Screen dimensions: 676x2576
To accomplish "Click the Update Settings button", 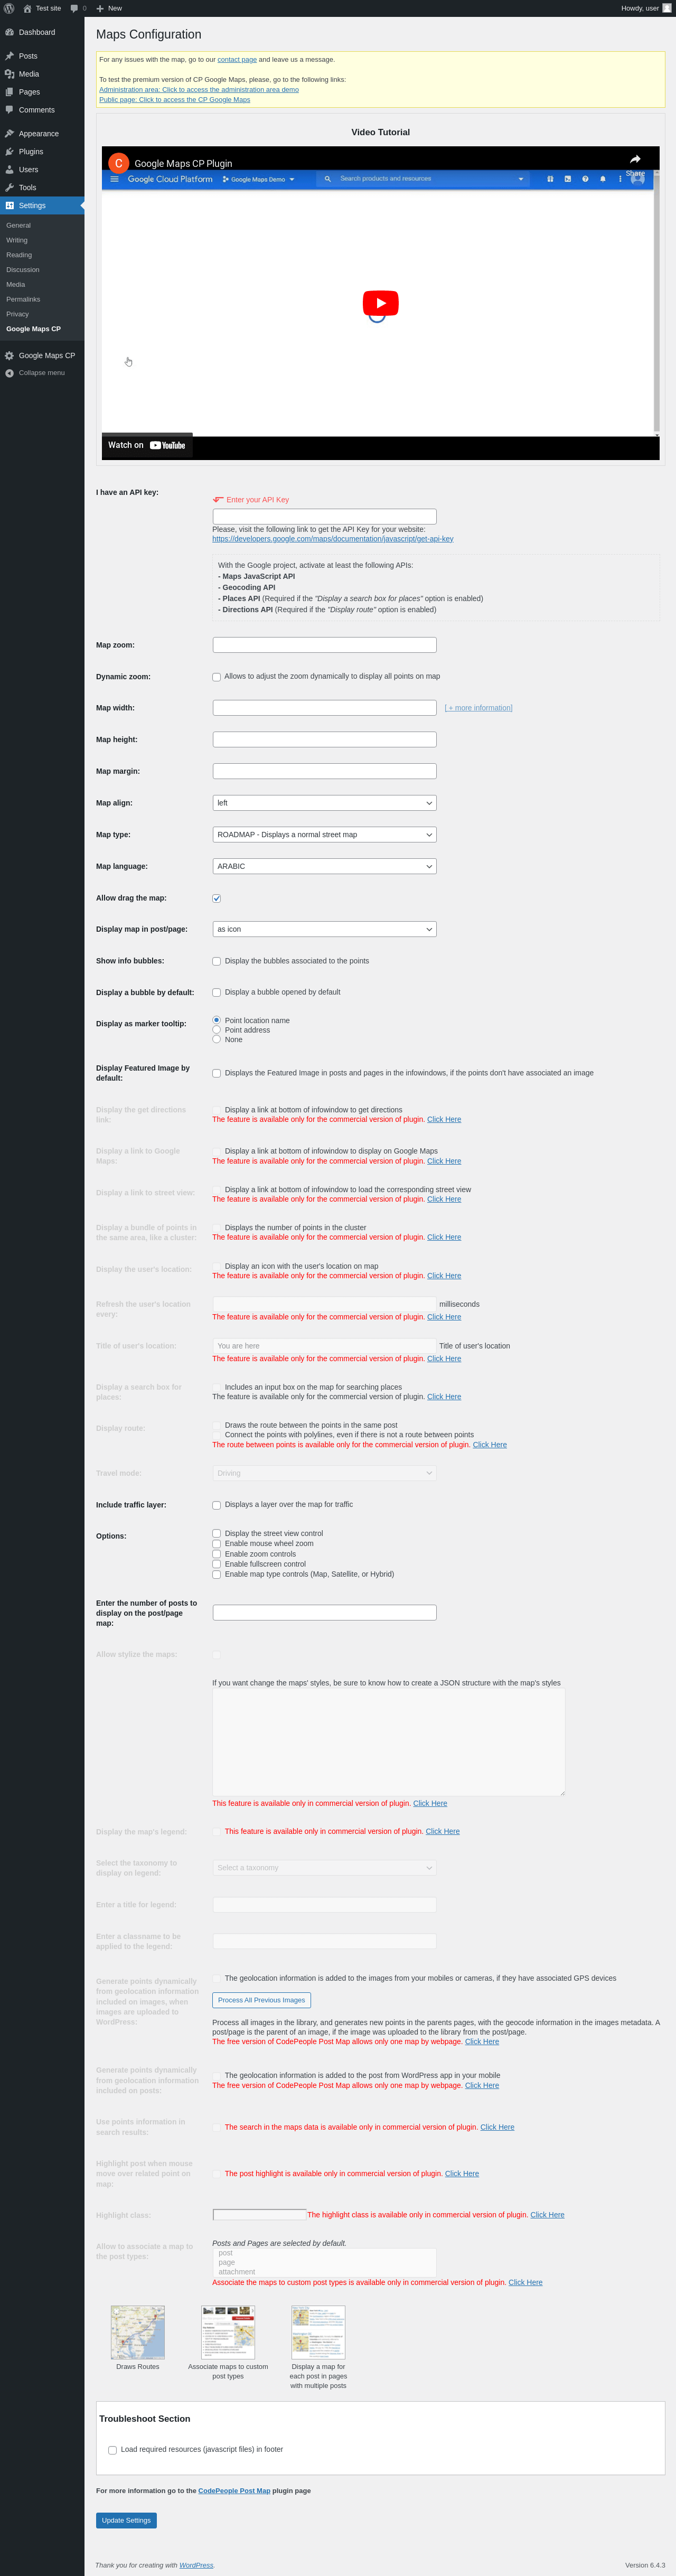I will click(x=126, y=2520).
